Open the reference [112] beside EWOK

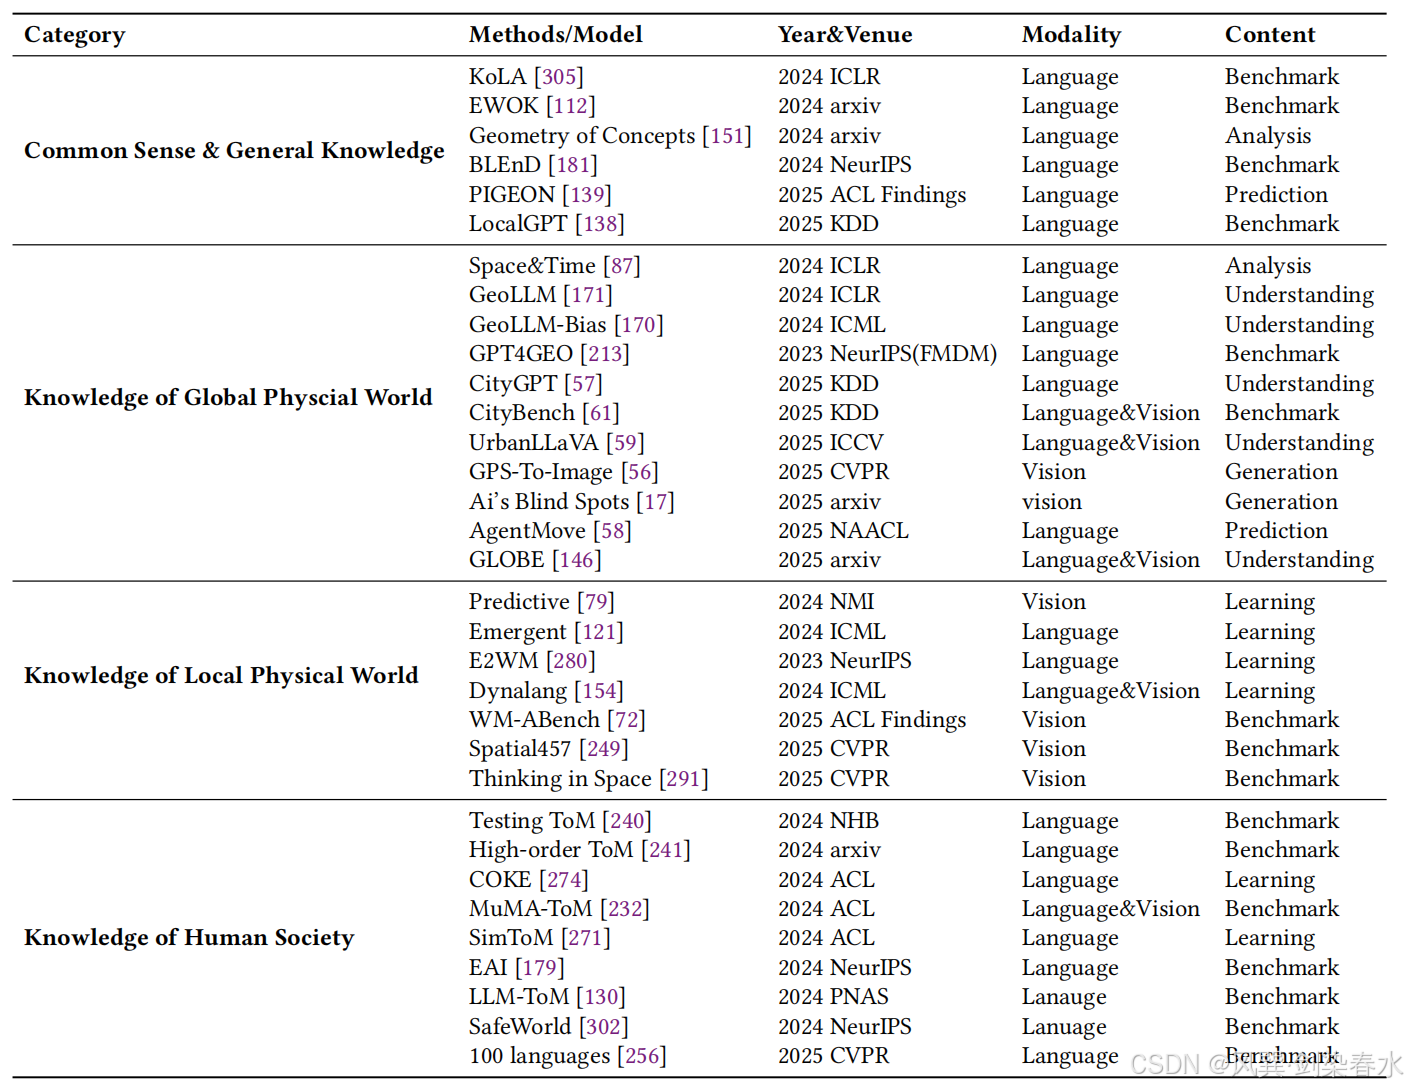pyautogui.click(x=571, y=106)
